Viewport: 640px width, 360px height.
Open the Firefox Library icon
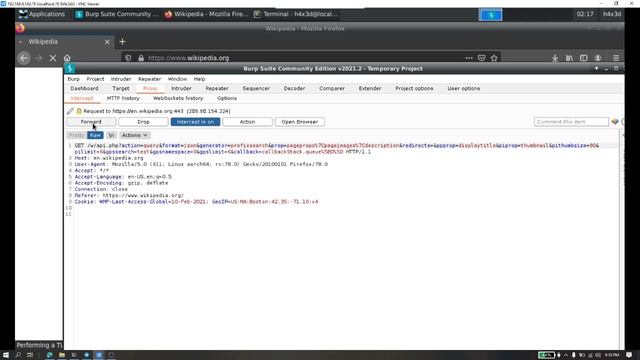(569, 58)
